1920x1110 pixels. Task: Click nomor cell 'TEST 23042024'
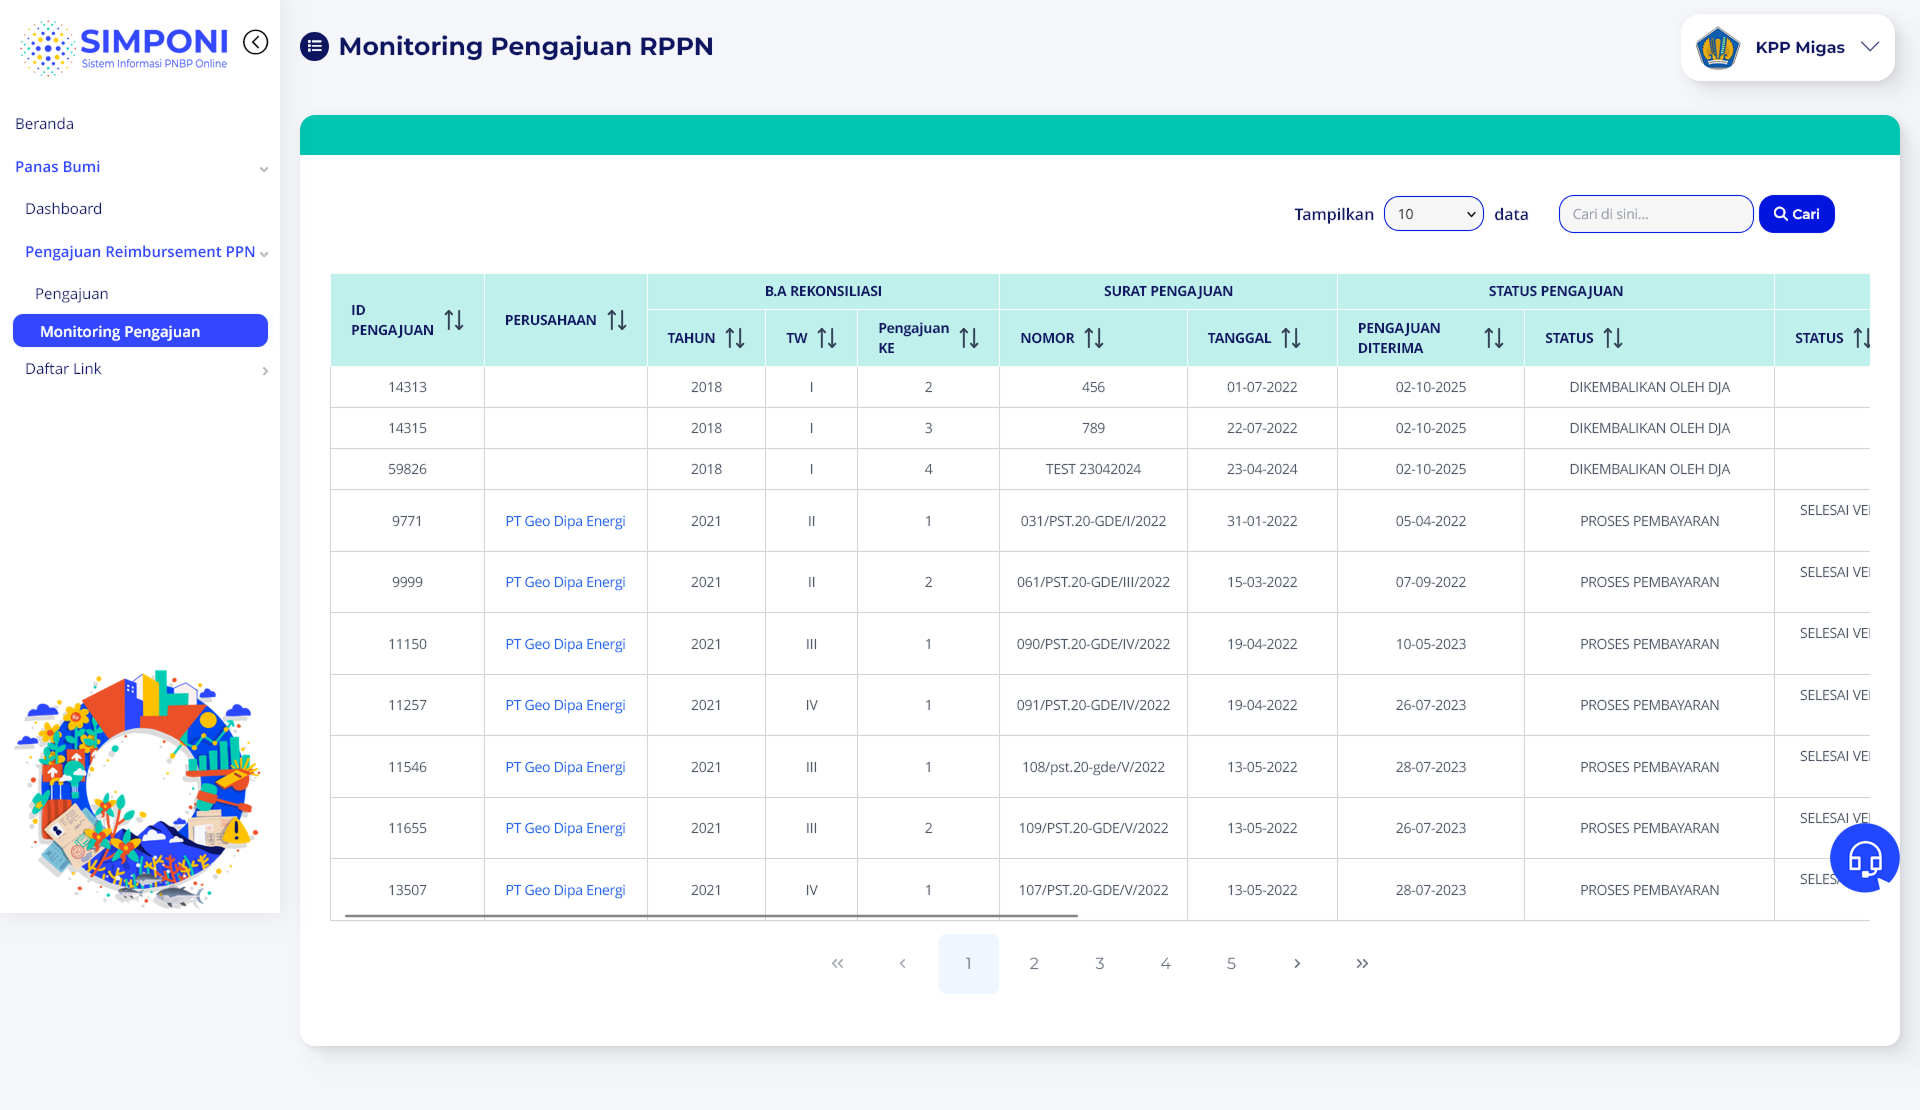[x=1093, y=469]
